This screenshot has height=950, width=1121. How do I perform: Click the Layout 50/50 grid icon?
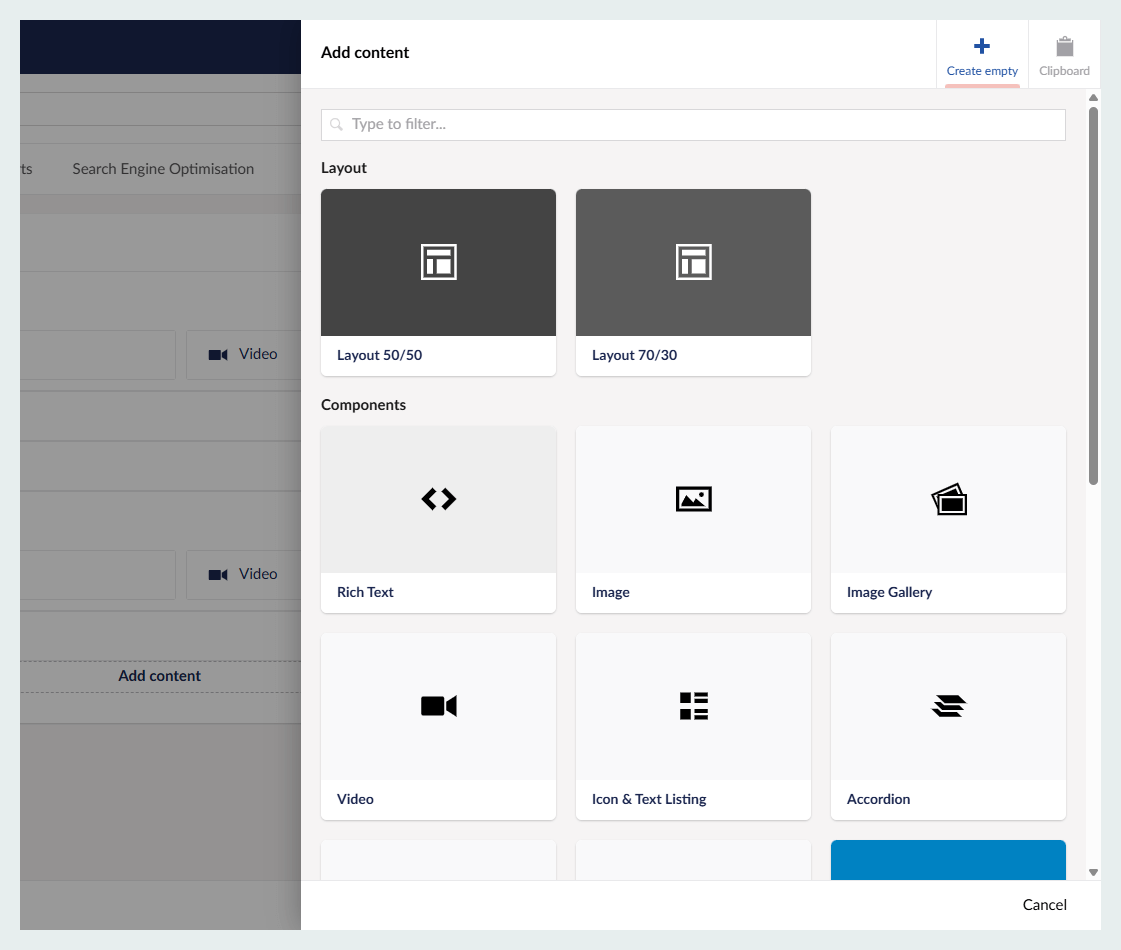click(x=438, y=262)
